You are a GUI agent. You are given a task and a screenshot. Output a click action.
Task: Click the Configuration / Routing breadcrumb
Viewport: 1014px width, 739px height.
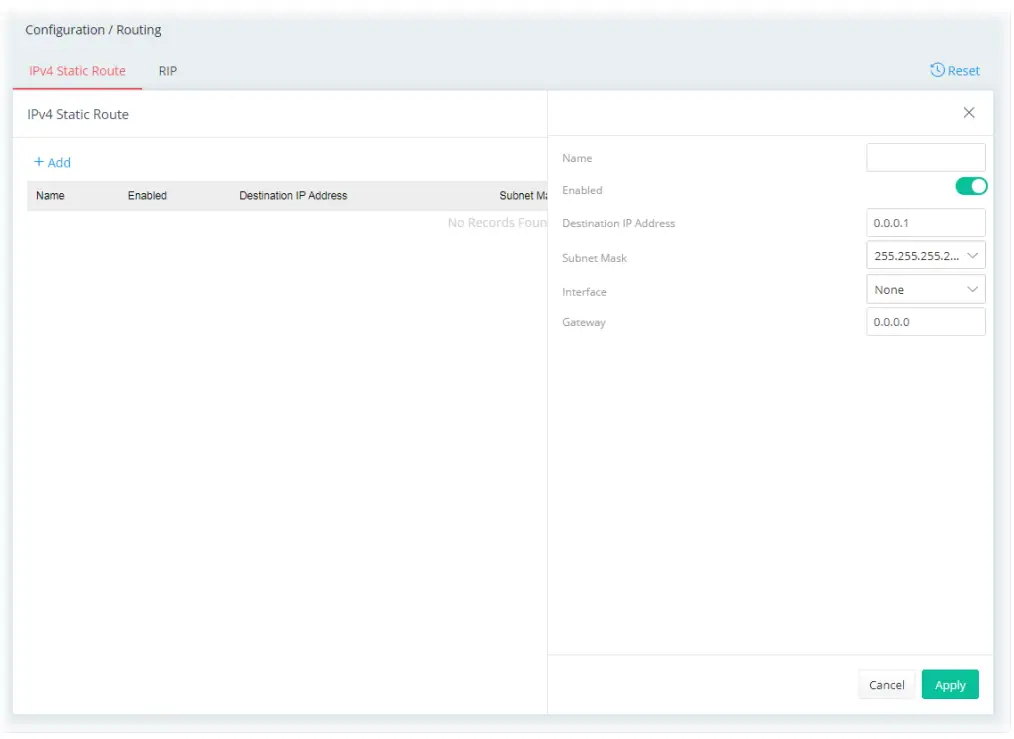click(x=93, y=30)
